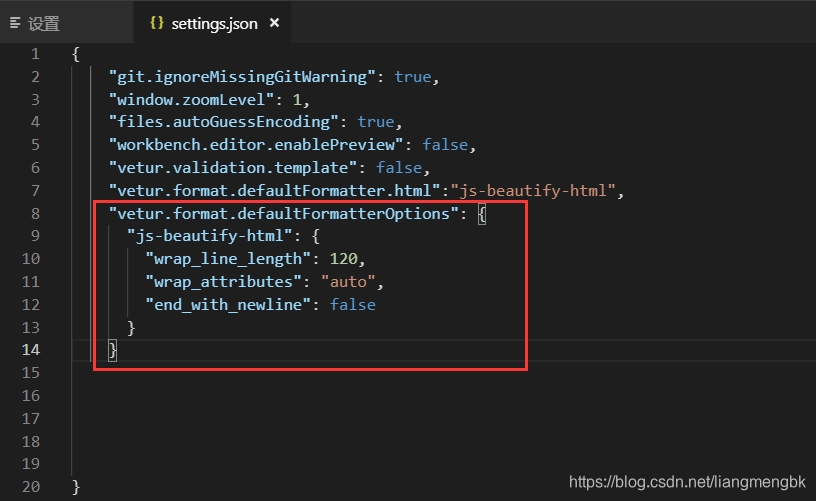This screenshot has width=816, height=501.
Task: Click the wrap_line_length value 120
Action: click(x=343, y=259)
